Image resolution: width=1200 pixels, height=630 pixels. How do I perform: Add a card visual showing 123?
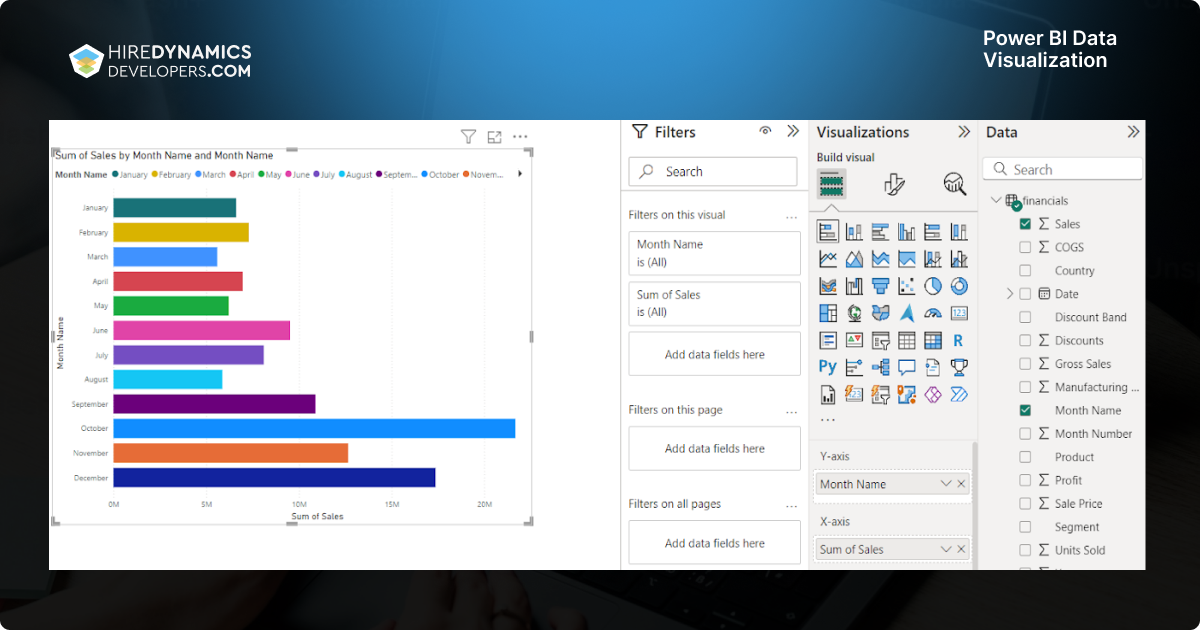[x=958, y=313]
